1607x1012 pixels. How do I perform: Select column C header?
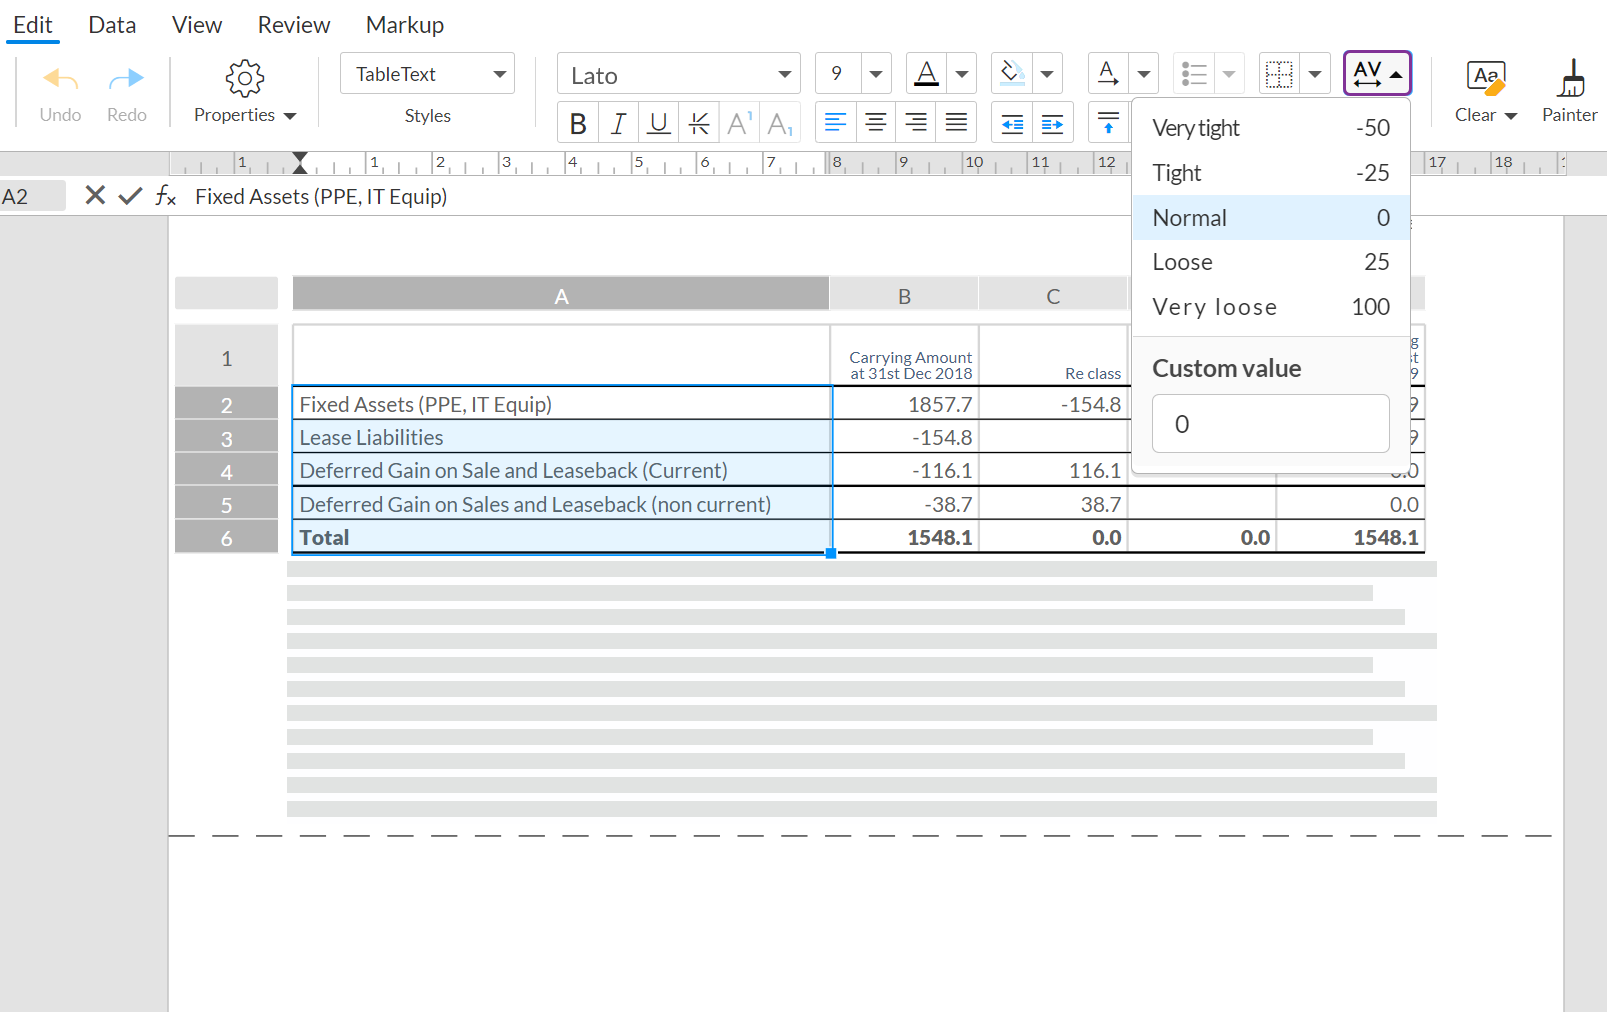coord(1053,295)
